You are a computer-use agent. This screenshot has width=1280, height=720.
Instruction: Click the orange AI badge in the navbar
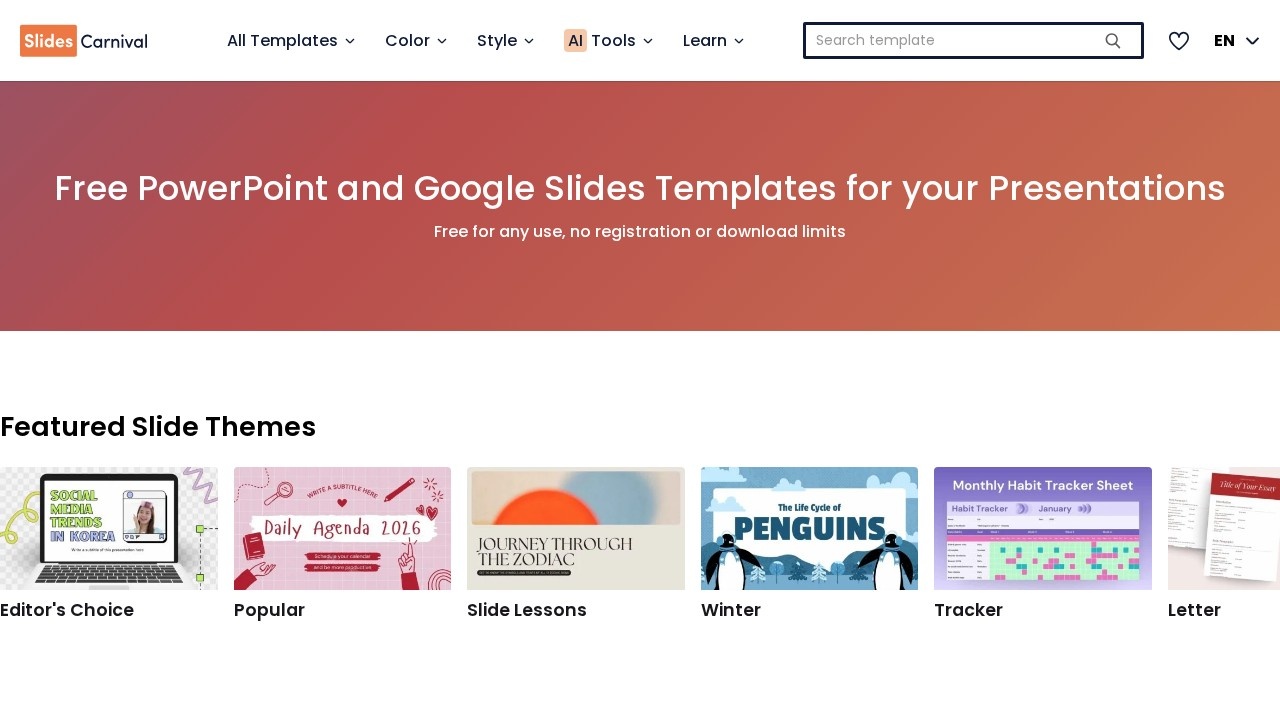click(x=575, y=41)
